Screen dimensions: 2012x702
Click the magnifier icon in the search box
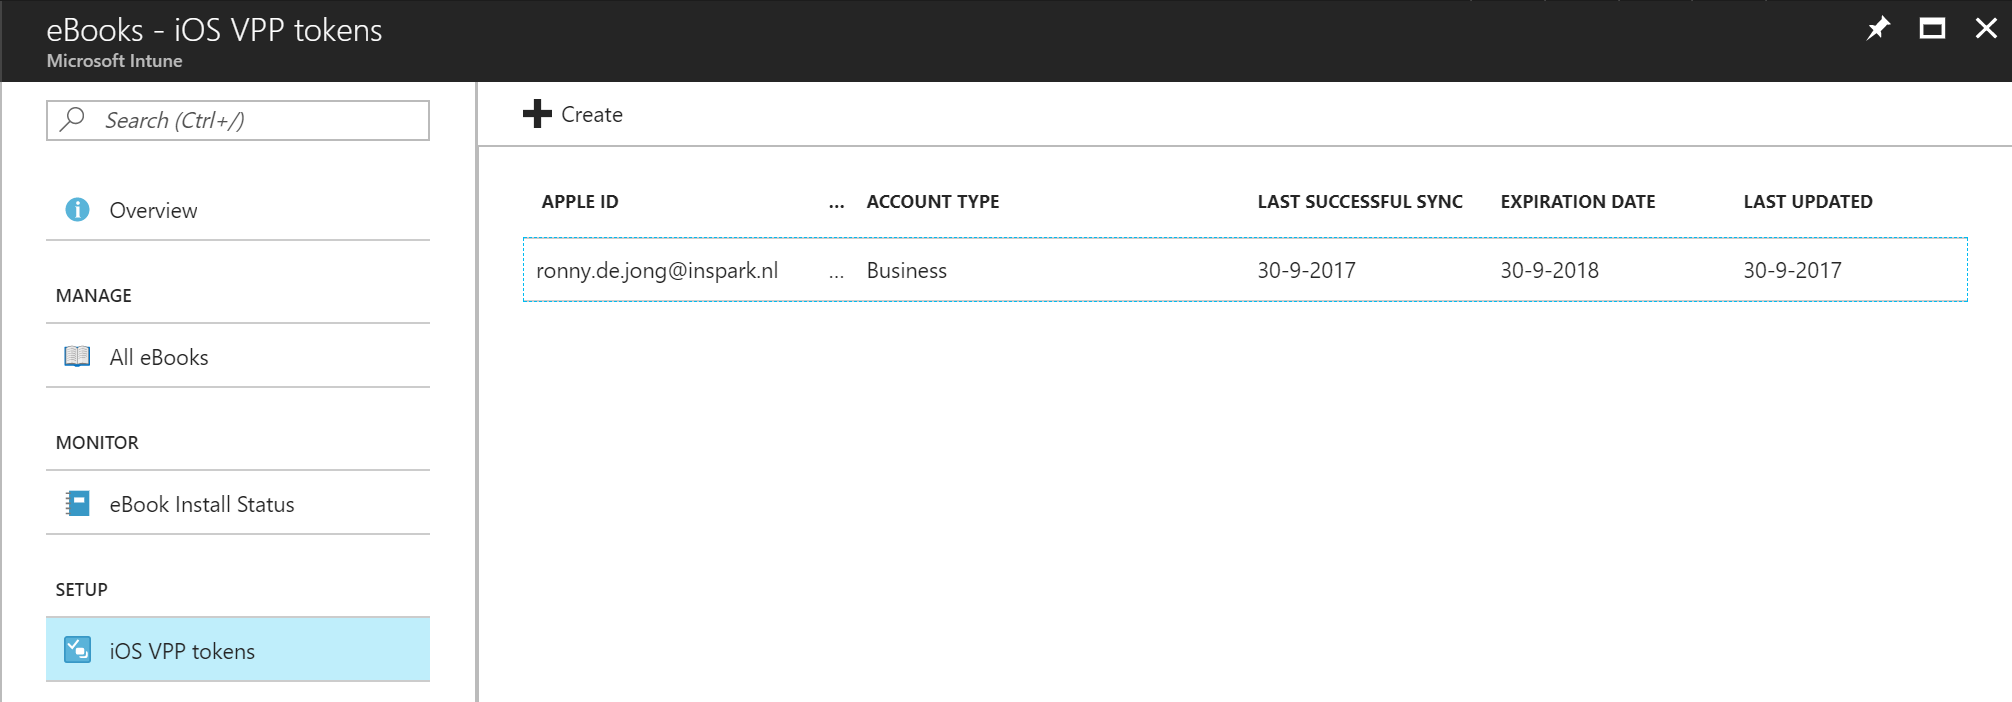73,120
